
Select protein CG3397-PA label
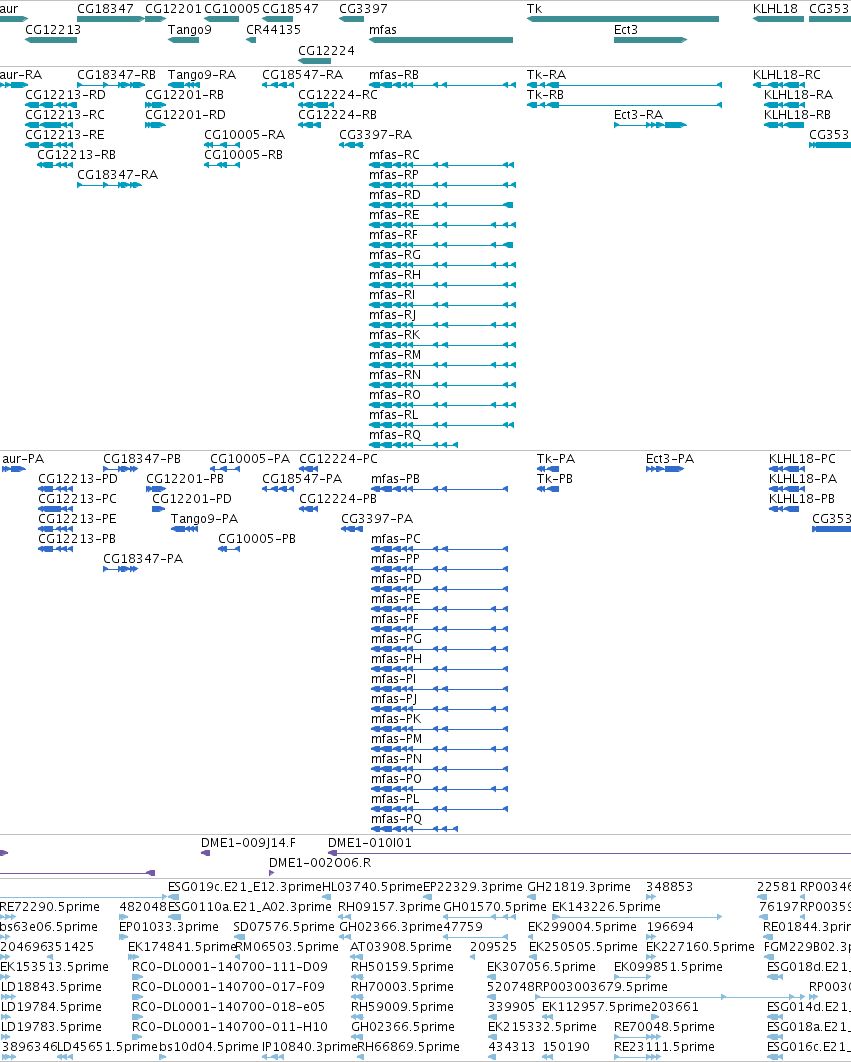click(x=377, y=519)
